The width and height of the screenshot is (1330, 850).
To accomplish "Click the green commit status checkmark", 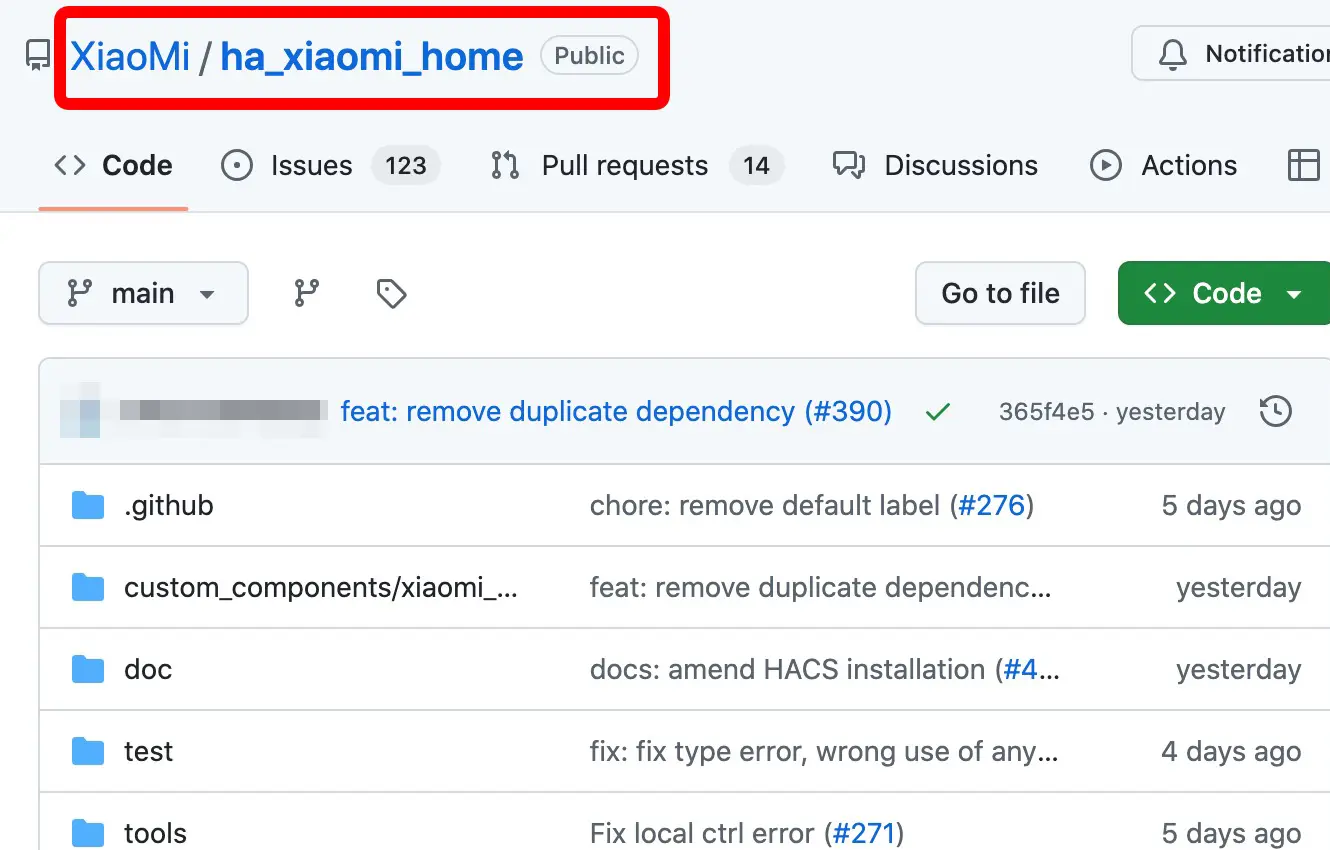I will [x=937, y=411].
